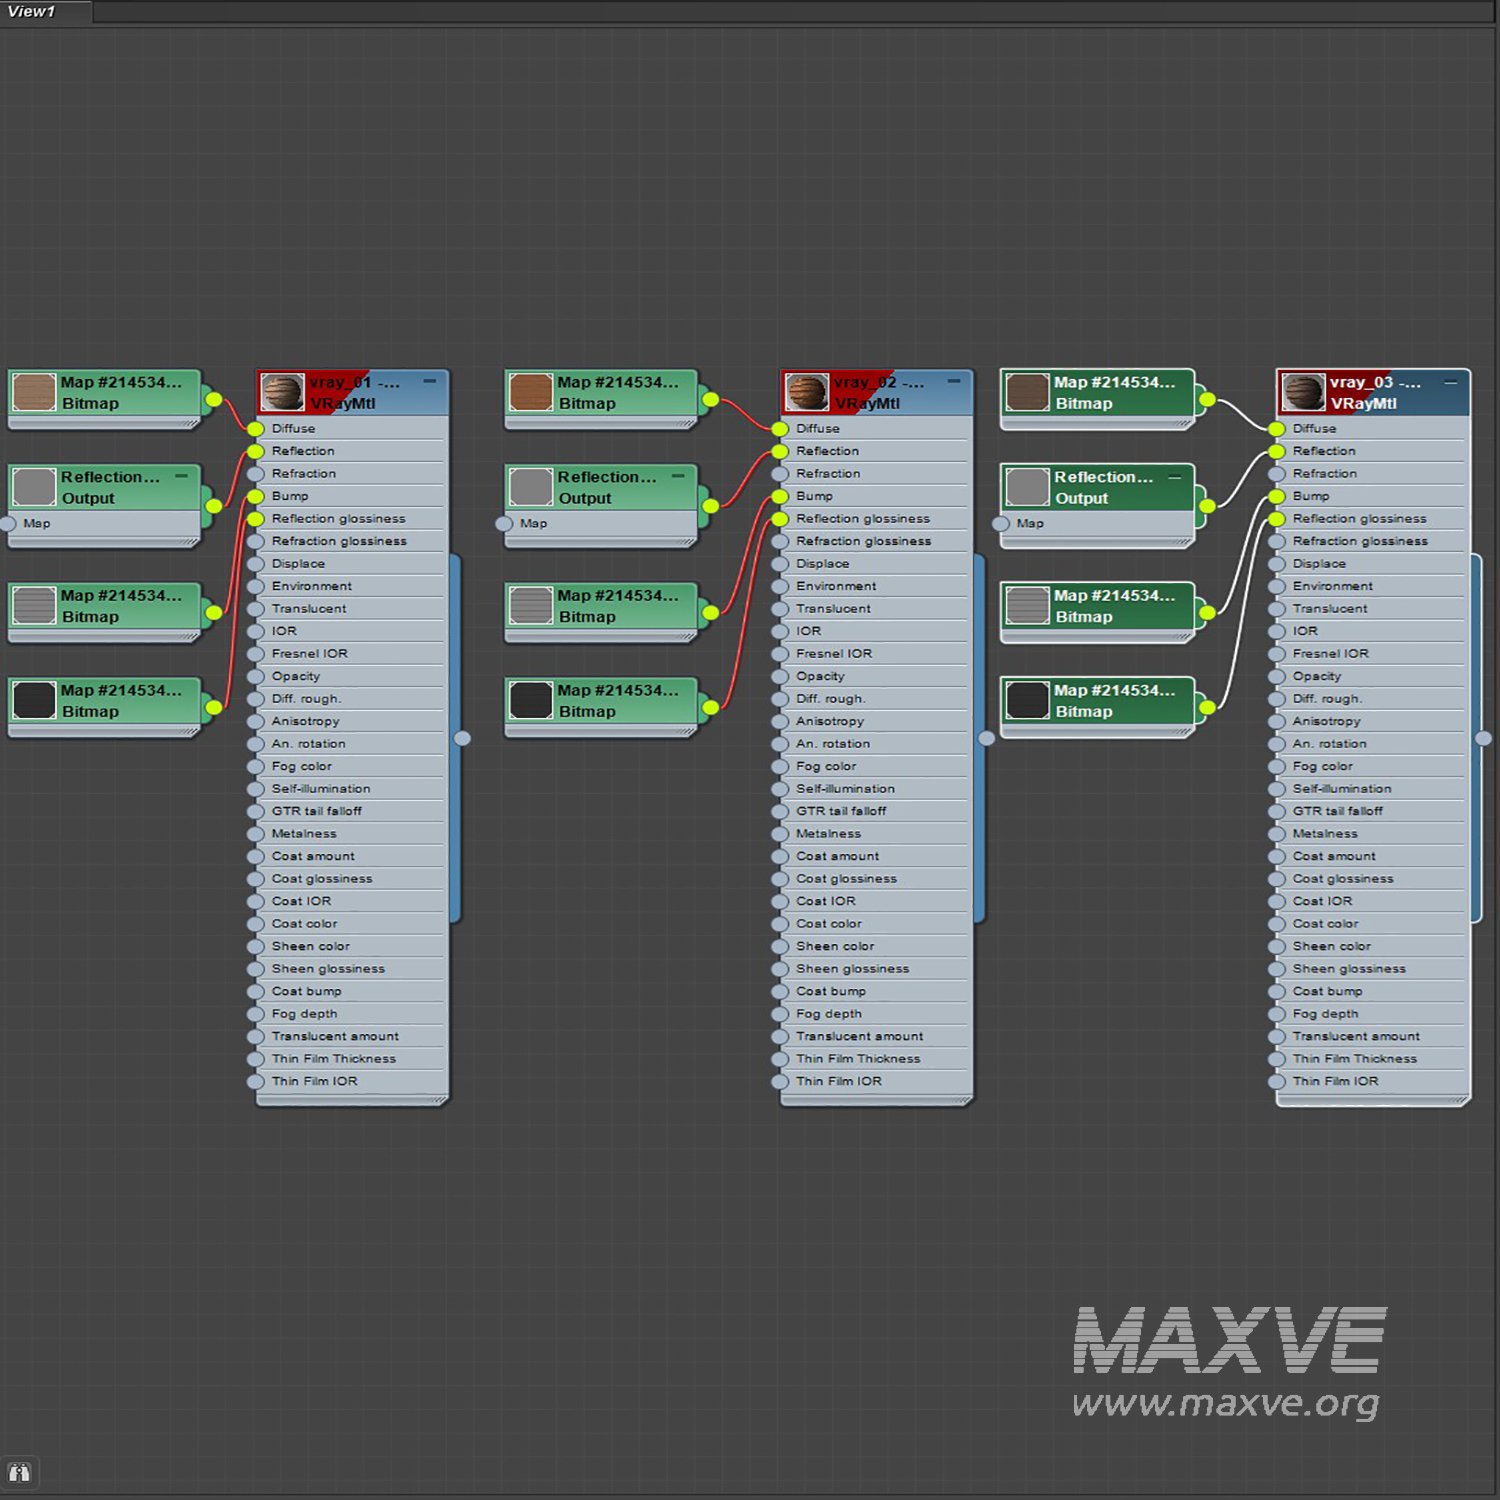This screenshot has width=1500, height=1500.
Task: Toggle the rightmost Reflection Output node's minus button
Action: click(1175, 476)
